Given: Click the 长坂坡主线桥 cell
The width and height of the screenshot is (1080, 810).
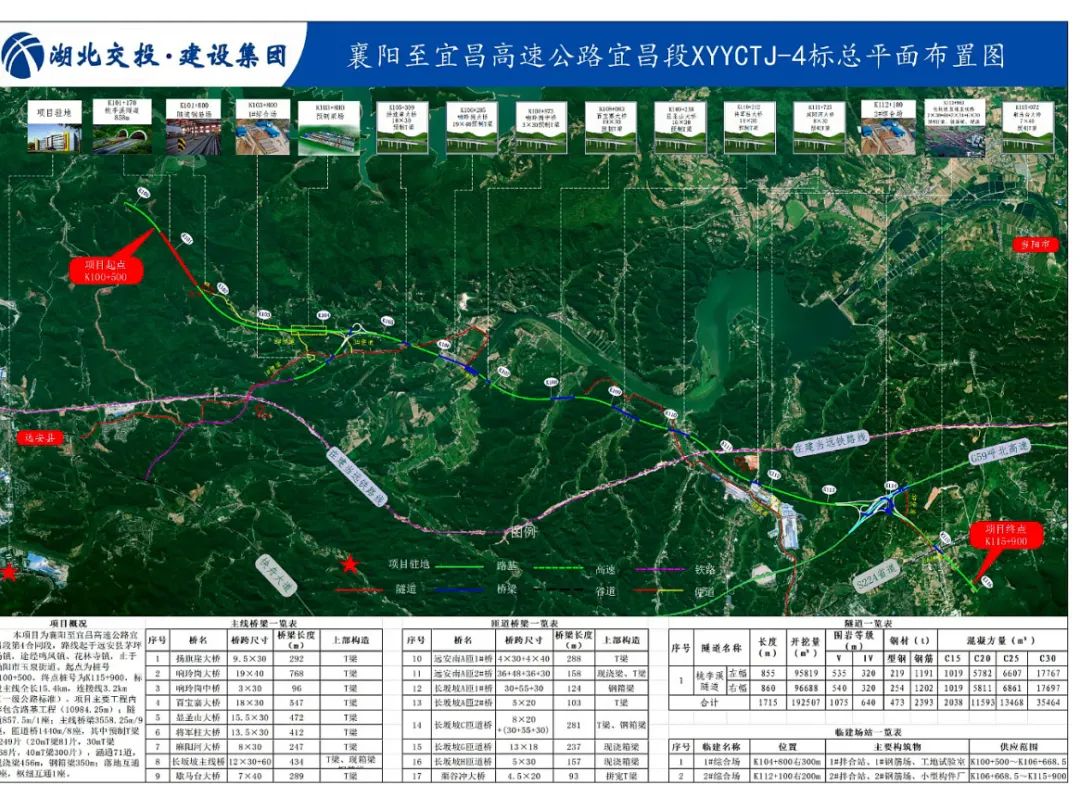Looking at the screenshot, I should 198,761.
